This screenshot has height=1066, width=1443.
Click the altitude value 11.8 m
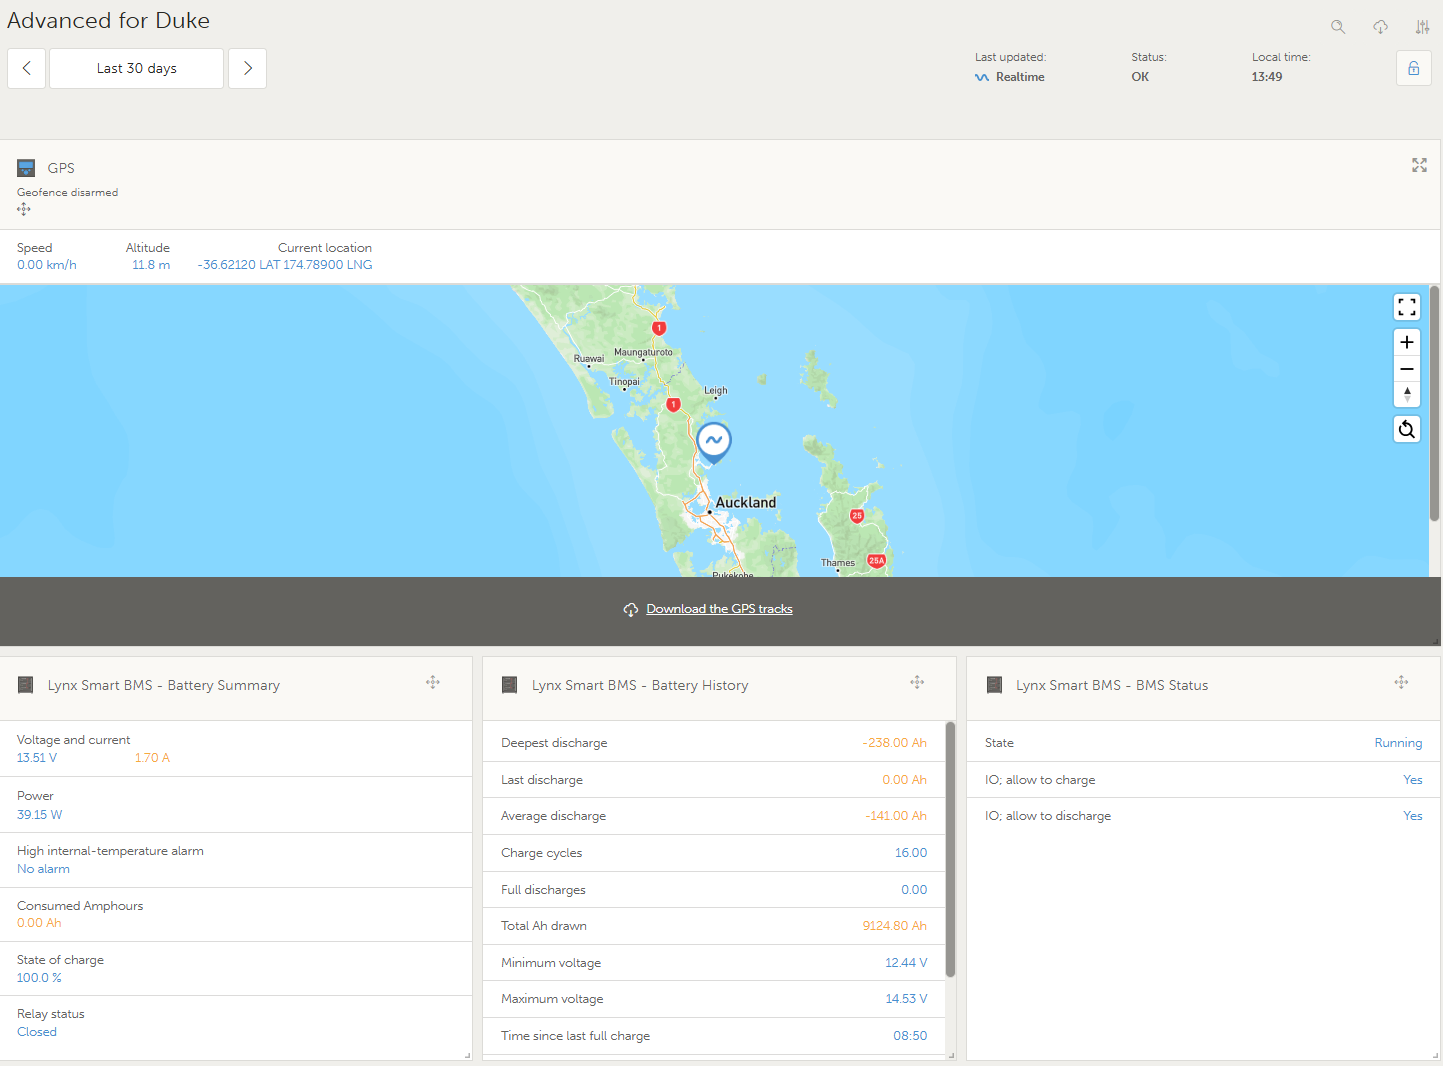(x=151, y=265)
